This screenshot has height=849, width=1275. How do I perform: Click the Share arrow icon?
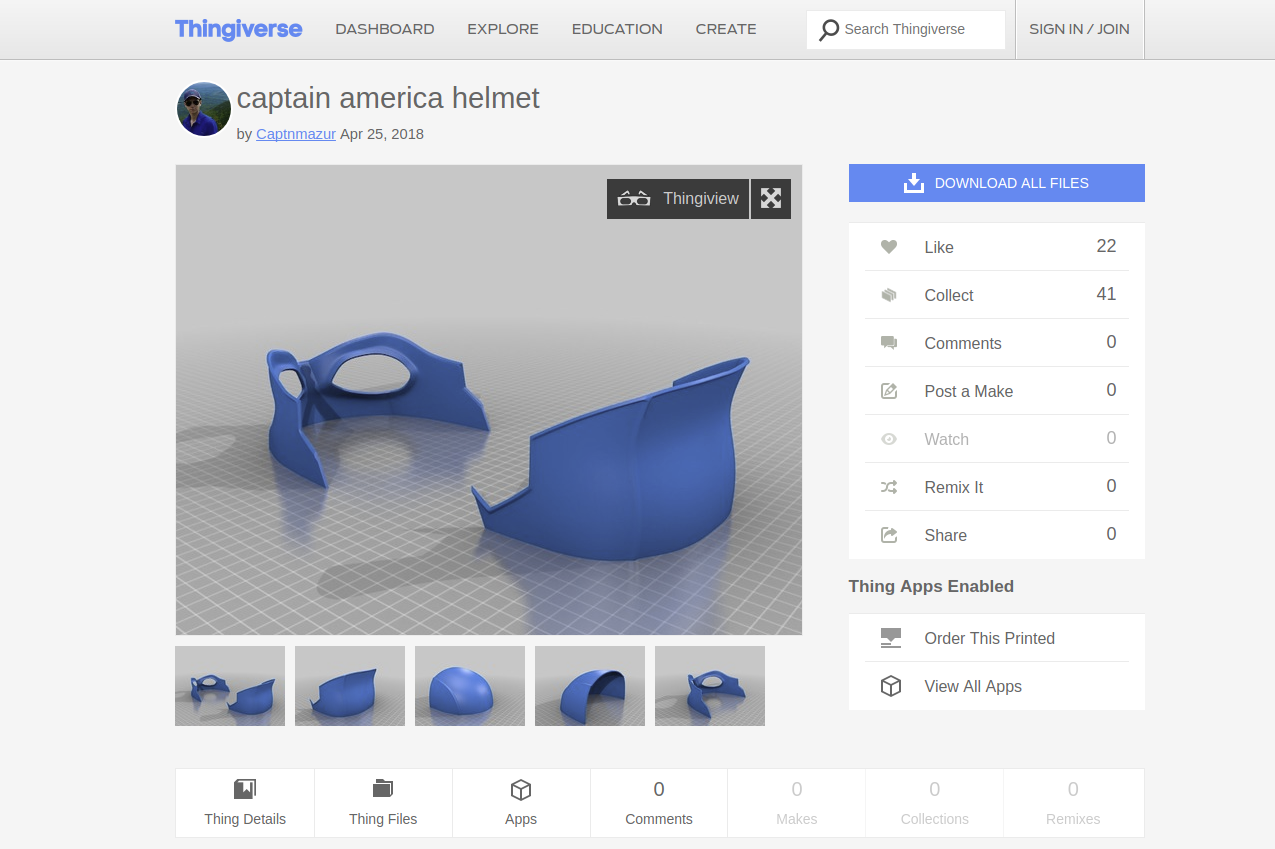click(x=889, y=535)
